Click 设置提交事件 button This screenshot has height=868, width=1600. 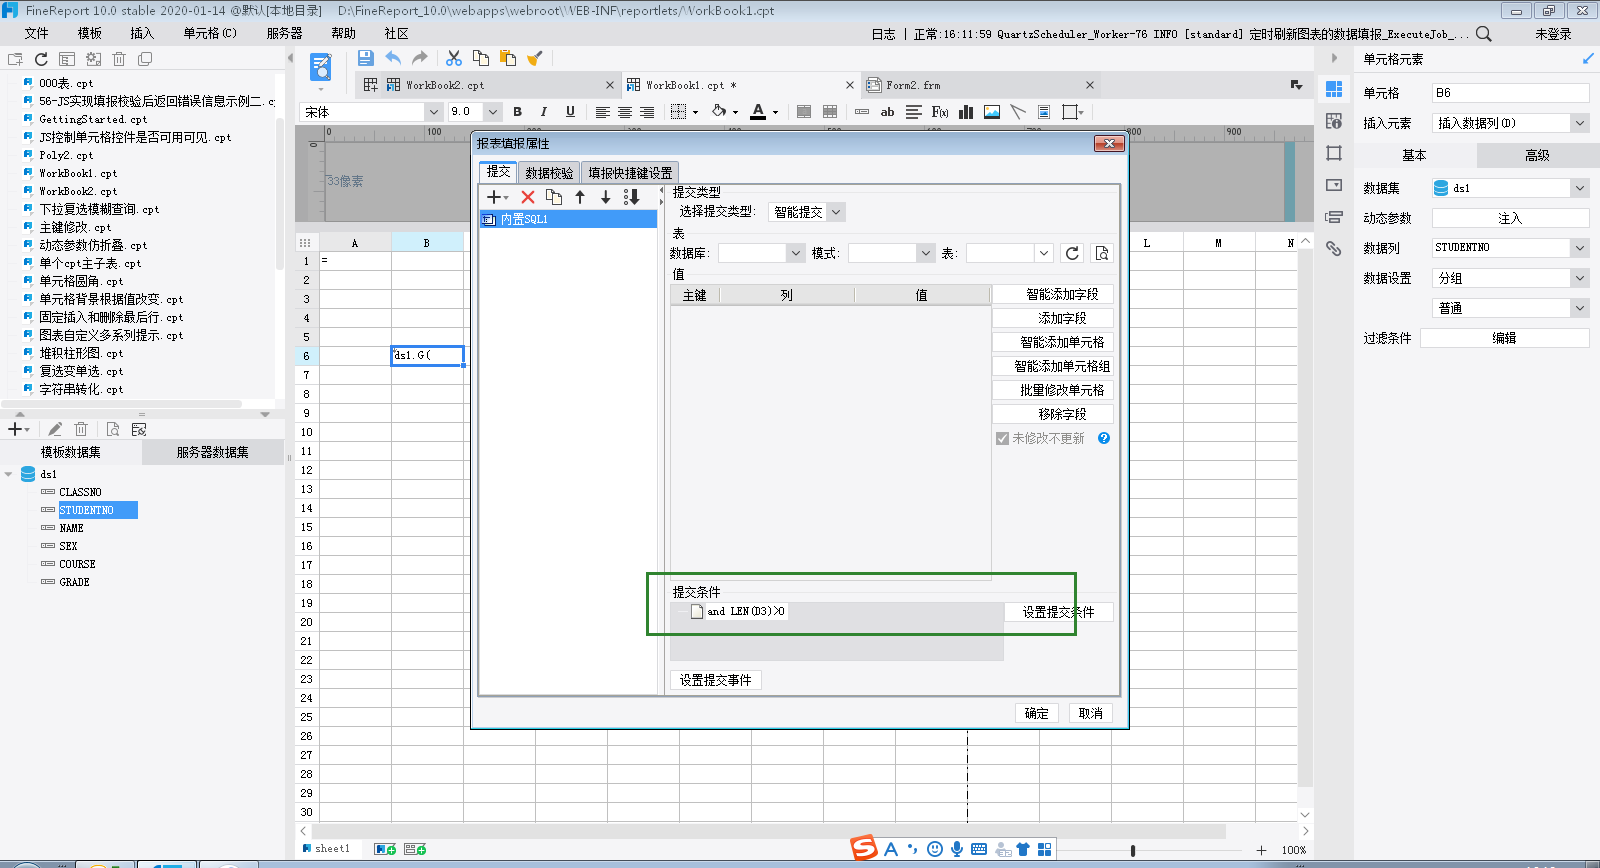[x=716, y=680]
